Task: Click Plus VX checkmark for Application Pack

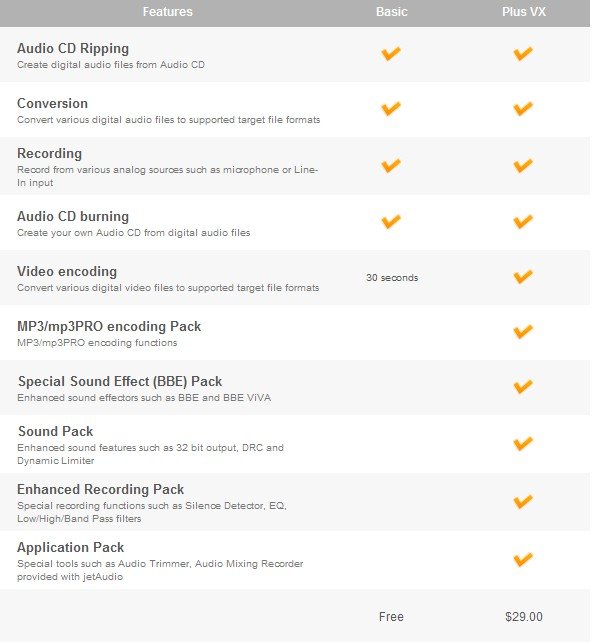Action: (x=523, y=560)
